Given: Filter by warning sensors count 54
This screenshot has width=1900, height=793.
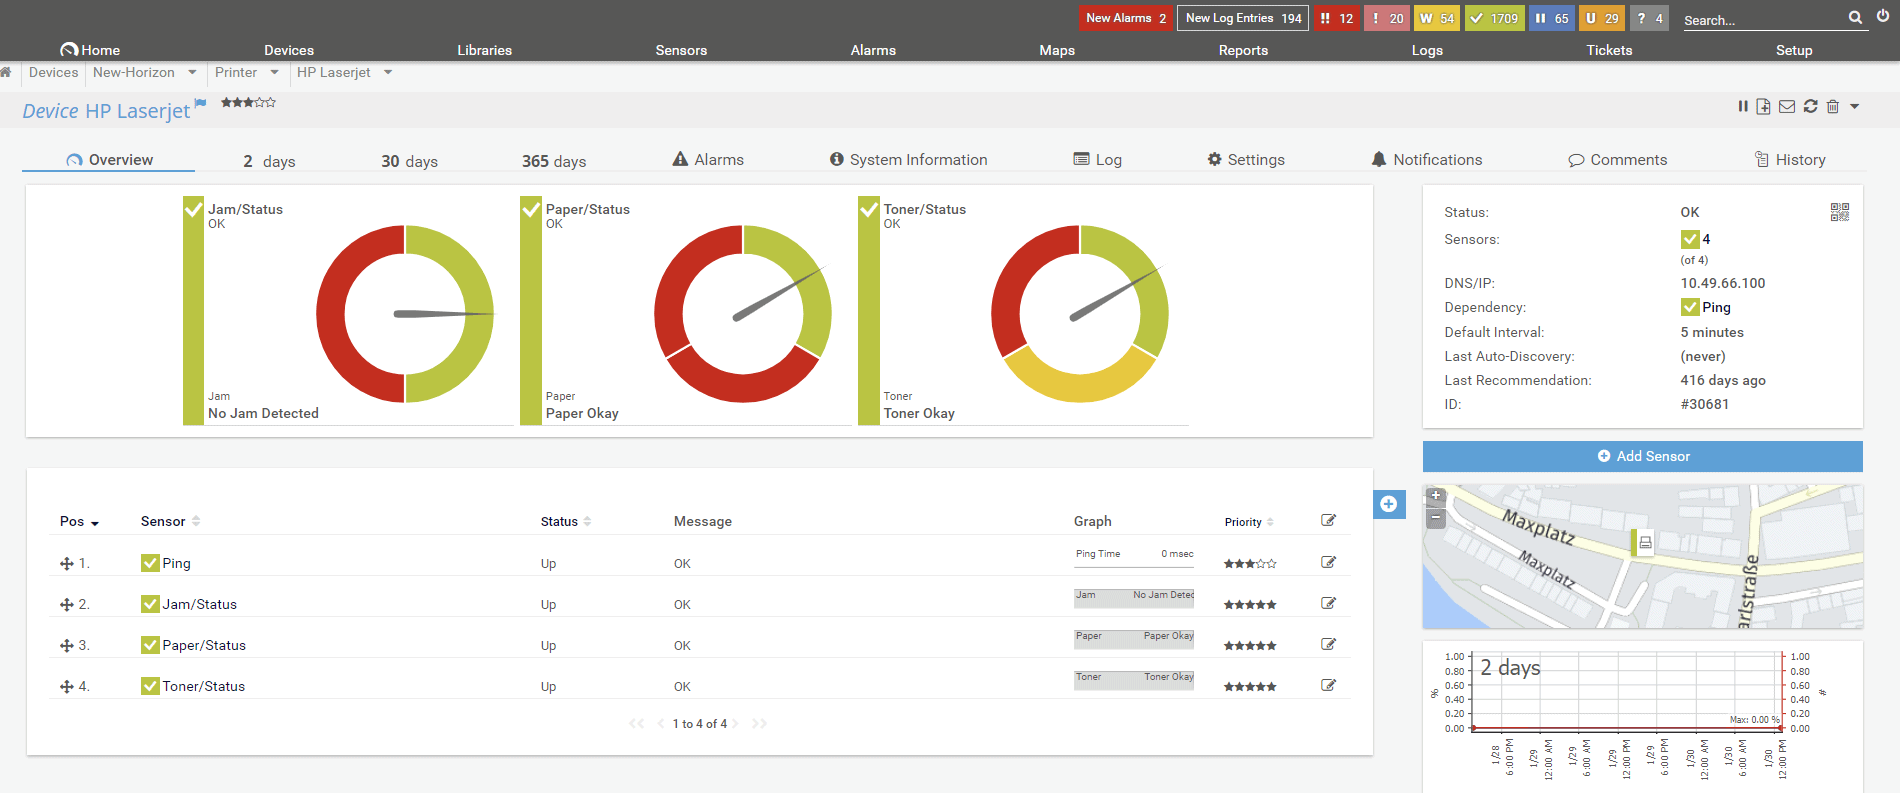Looking at the screenshot, I should click(1437, 18).
